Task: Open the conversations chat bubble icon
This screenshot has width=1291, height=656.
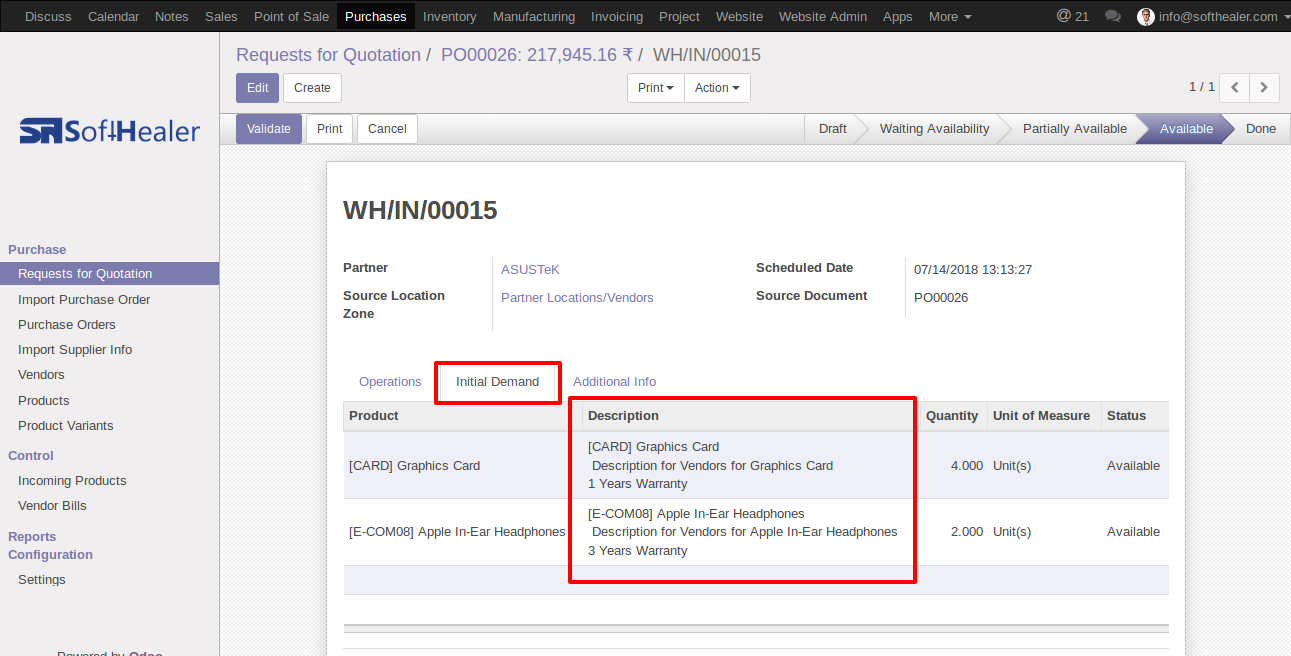Action: point(1112,16)
